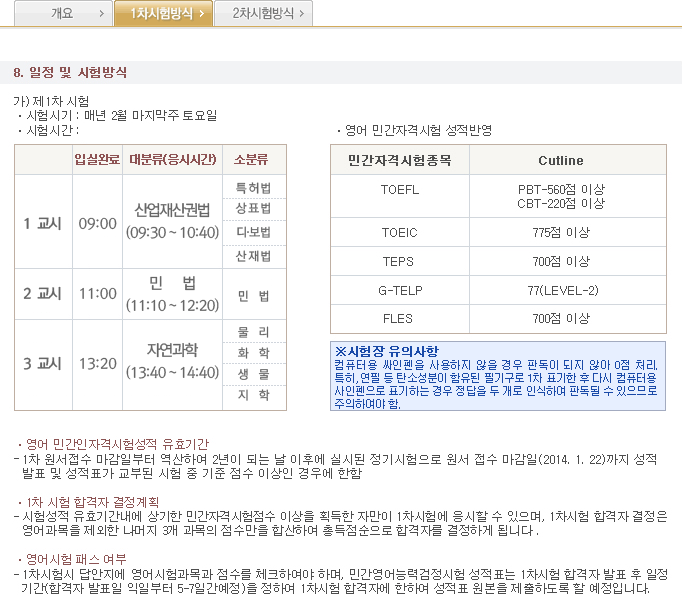Viewport: 682px width, 599px height.
Task: Click the 소분류 column header
Action: pyautogui.click(x=253, y=160)
